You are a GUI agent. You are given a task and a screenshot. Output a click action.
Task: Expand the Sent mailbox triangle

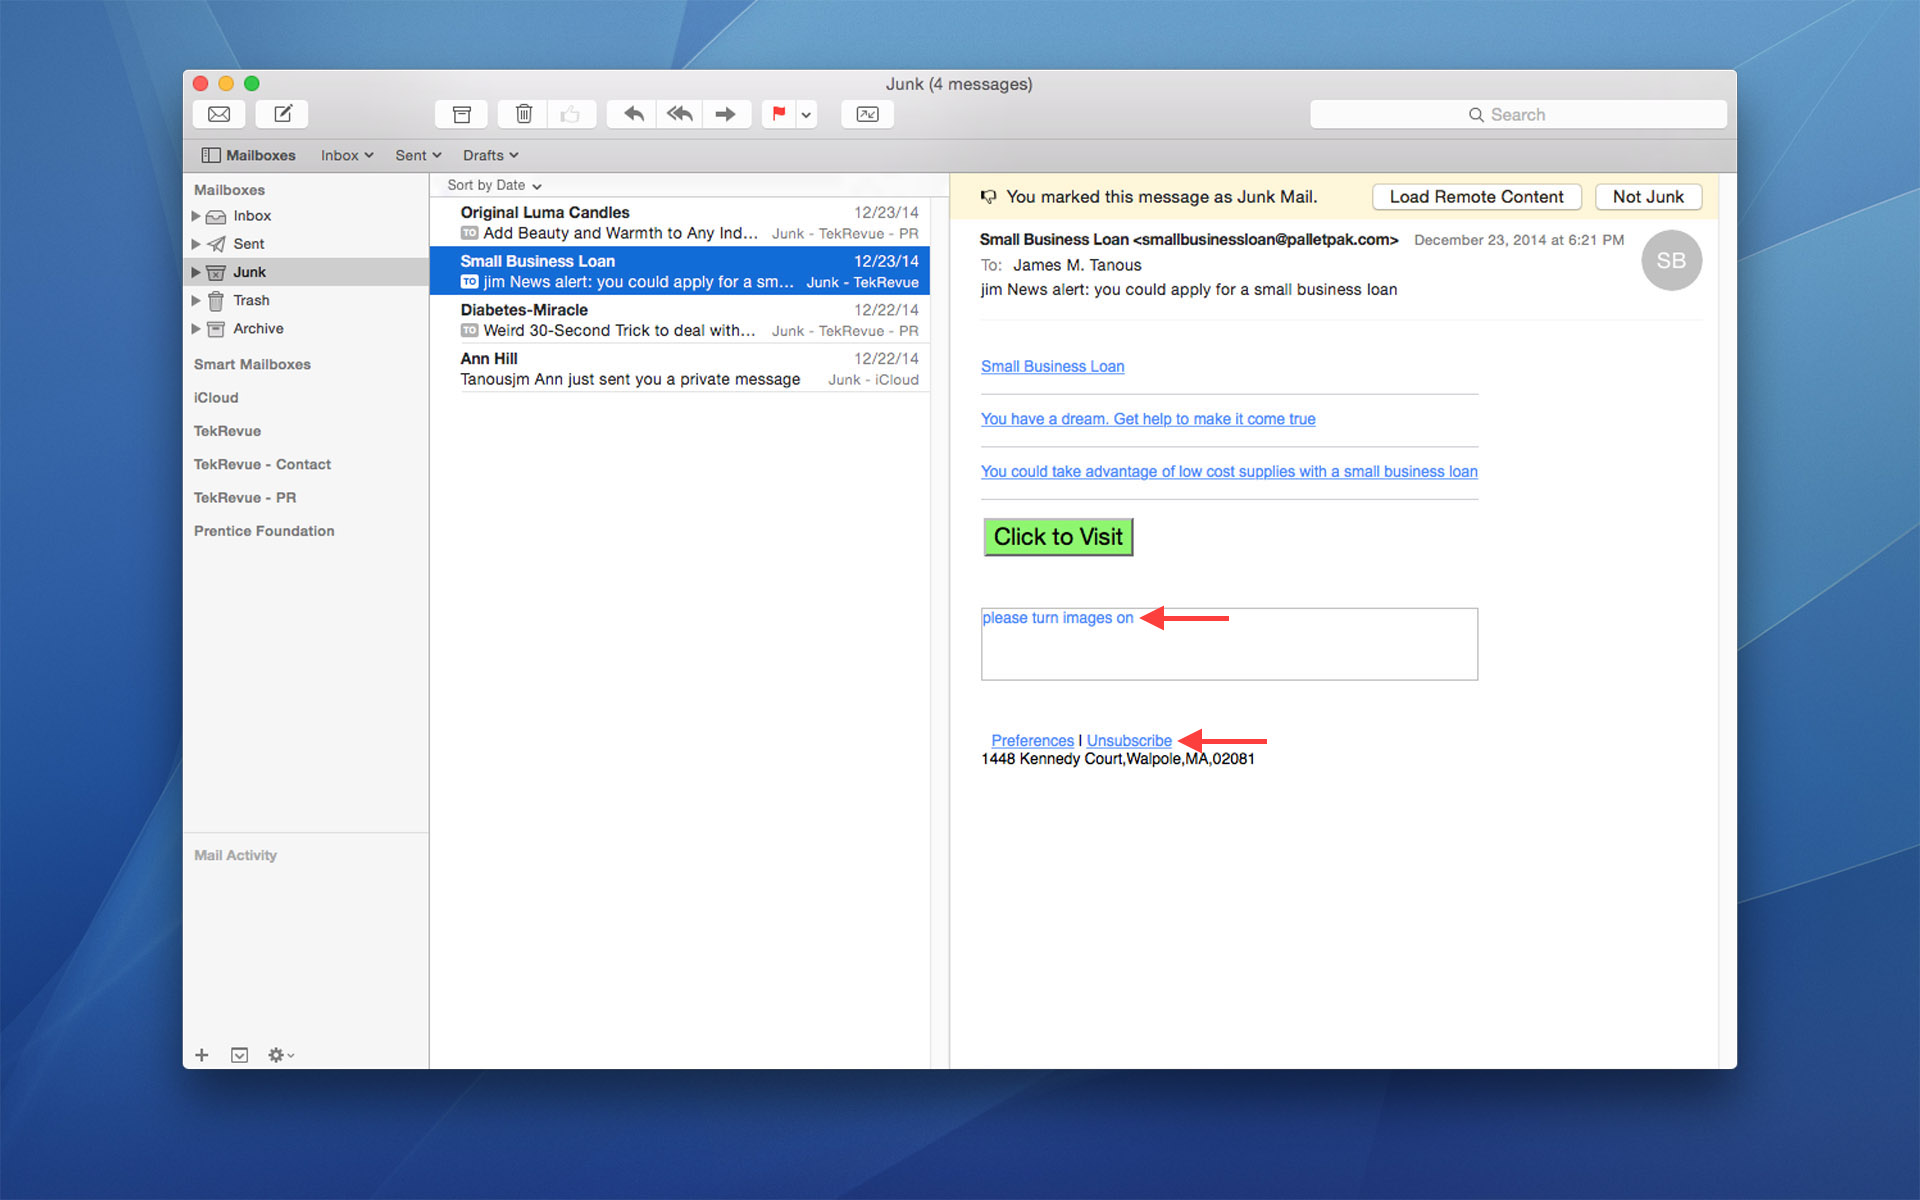click(x=196, y=244)
